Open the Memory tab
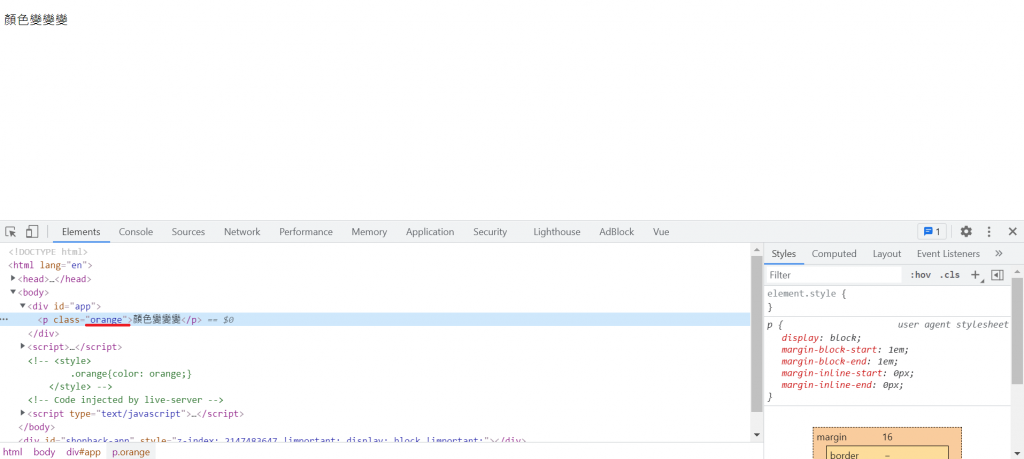Screen dimensions: 1024x459 pos(369,232)
